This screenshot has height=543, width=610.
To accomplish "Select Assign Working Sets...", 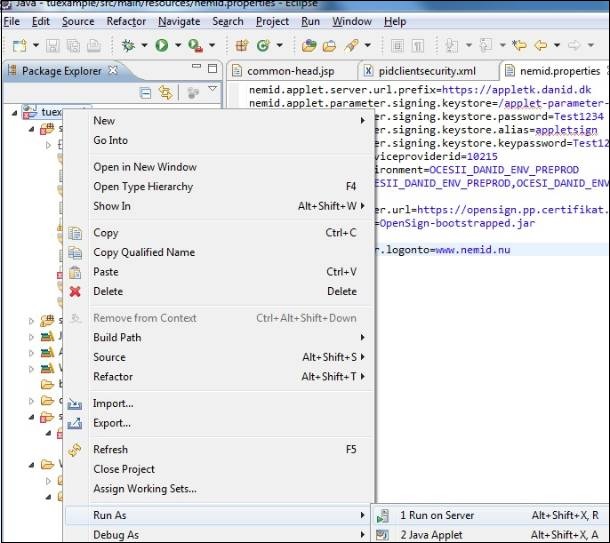I will click(x=219, y=489).
